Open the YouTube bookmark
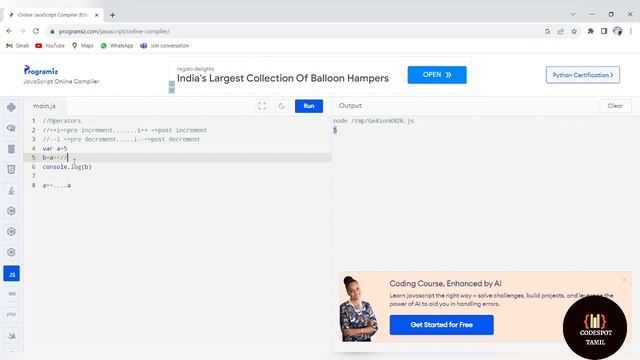This screenshot has width=640, height=360. 50,46
